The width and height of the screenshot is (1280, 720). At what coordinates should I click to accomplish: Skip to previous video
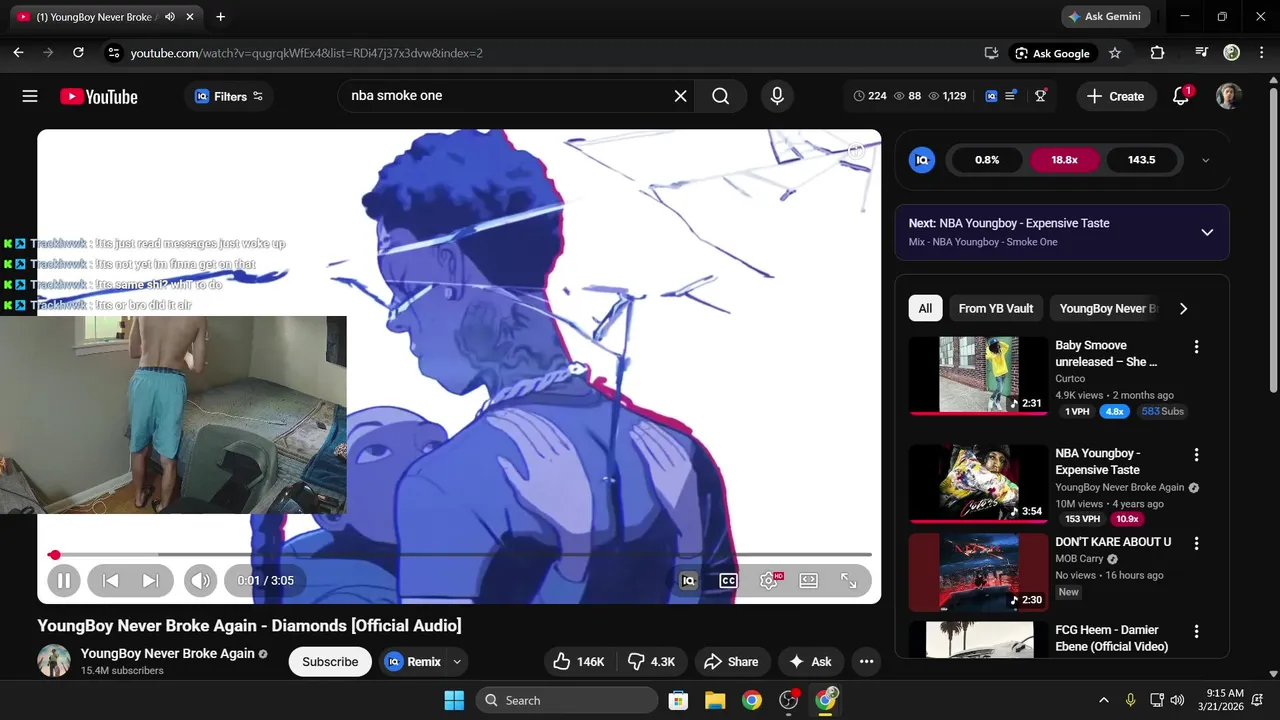click(x=111, y=580)
